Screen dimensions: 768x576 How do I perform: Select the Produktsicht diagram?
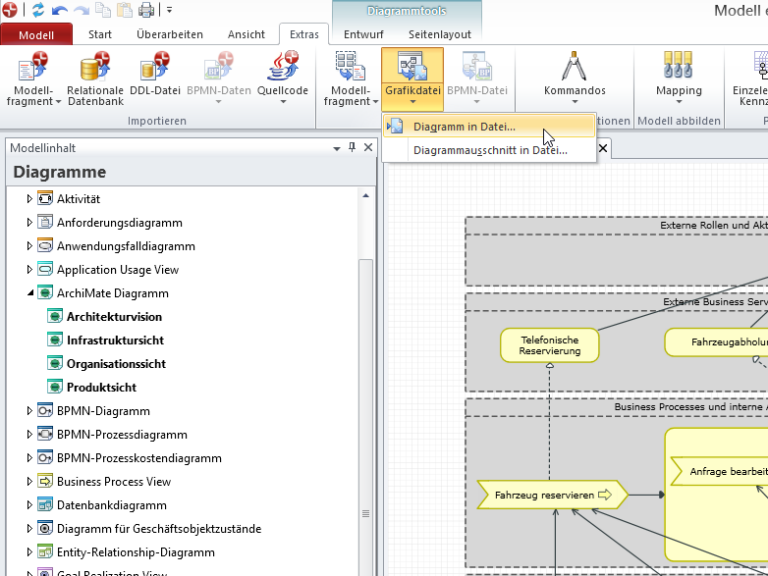point(101,387)
